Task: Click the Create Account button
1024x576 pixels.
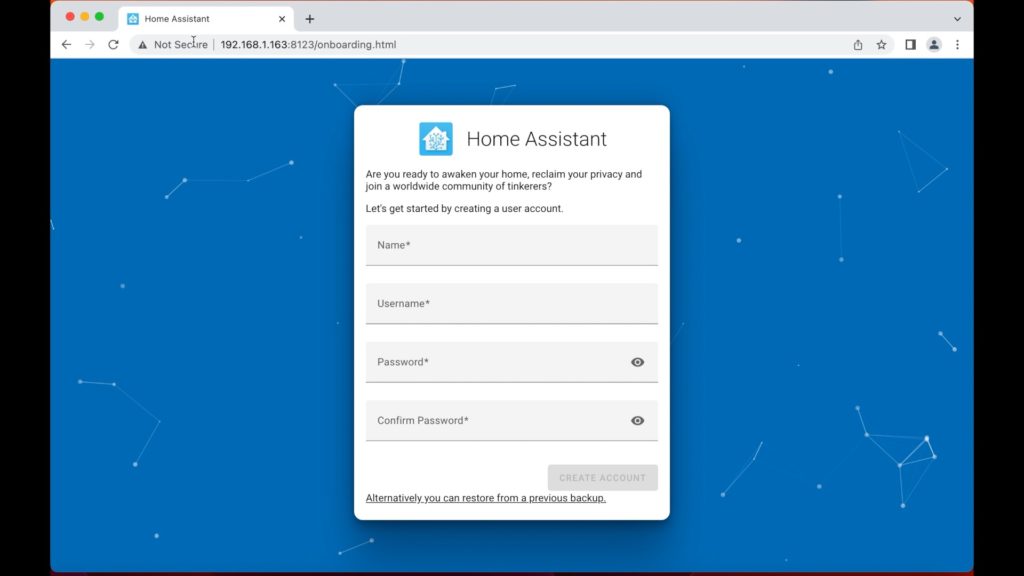Action: [602, 478]
